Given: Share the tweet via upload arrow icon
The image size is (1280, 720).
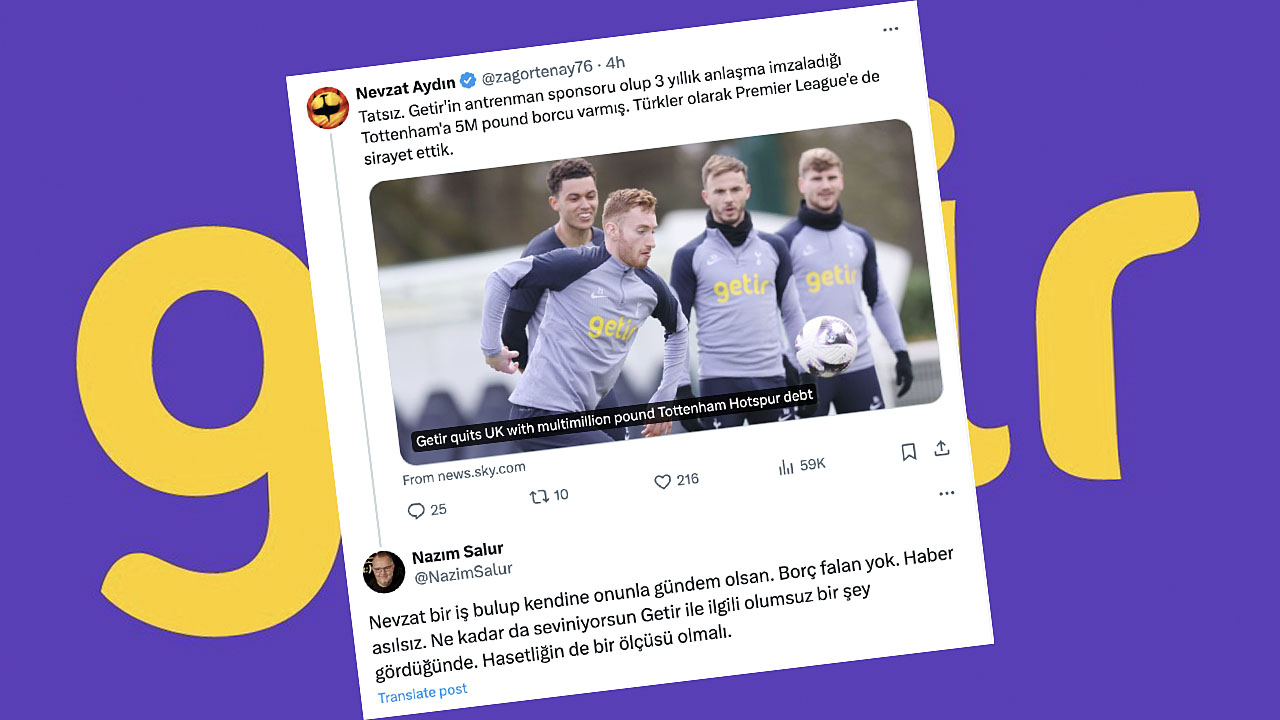Looking at the screenshot, I should click(x=941, y=448).
